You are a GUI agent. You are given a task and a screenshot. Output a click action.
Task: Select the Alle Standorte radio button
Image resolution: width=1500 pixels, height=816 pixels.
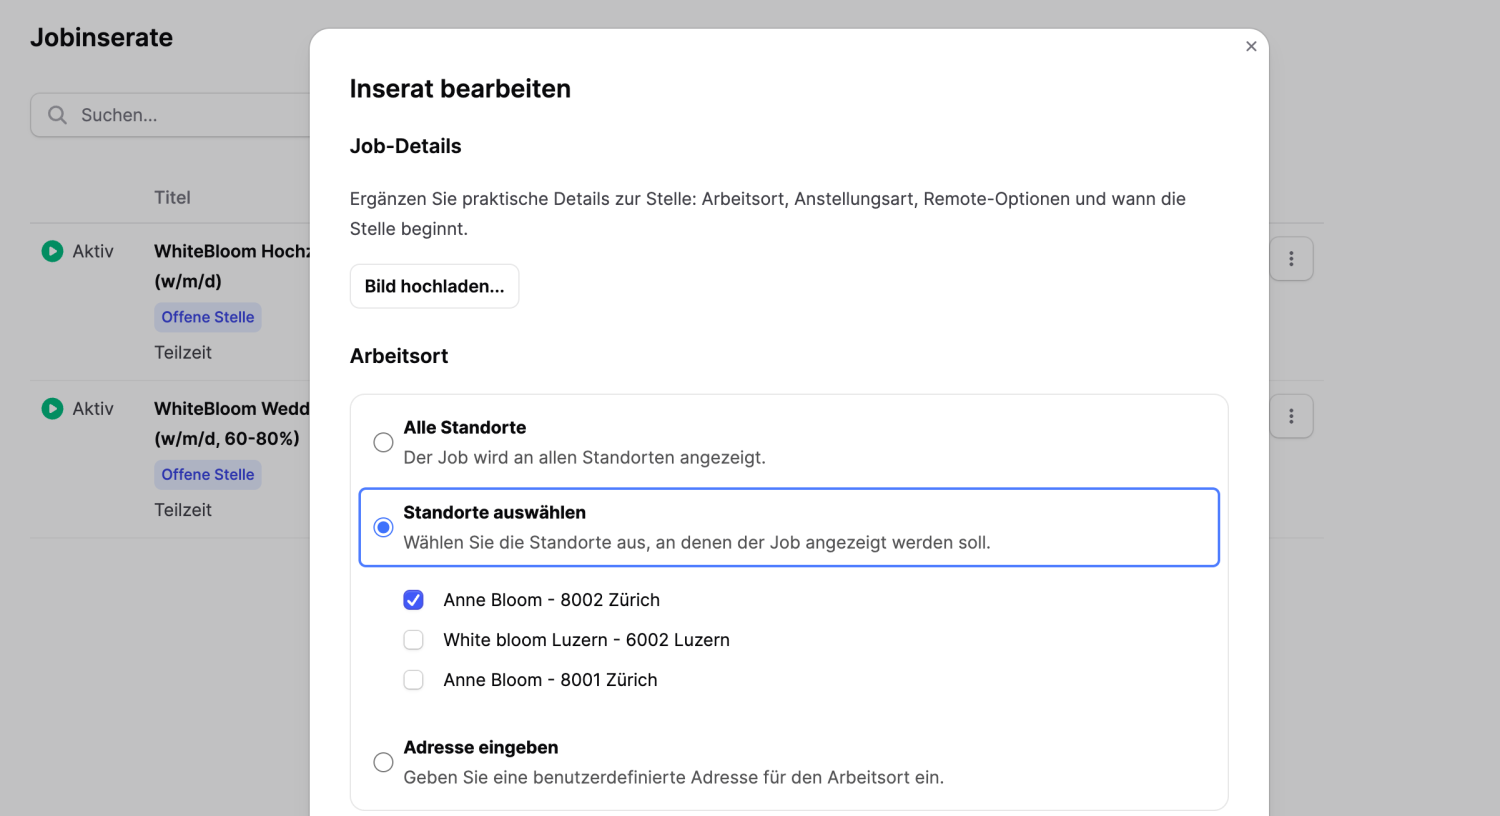pyautogui.click(x=383, y=441)
